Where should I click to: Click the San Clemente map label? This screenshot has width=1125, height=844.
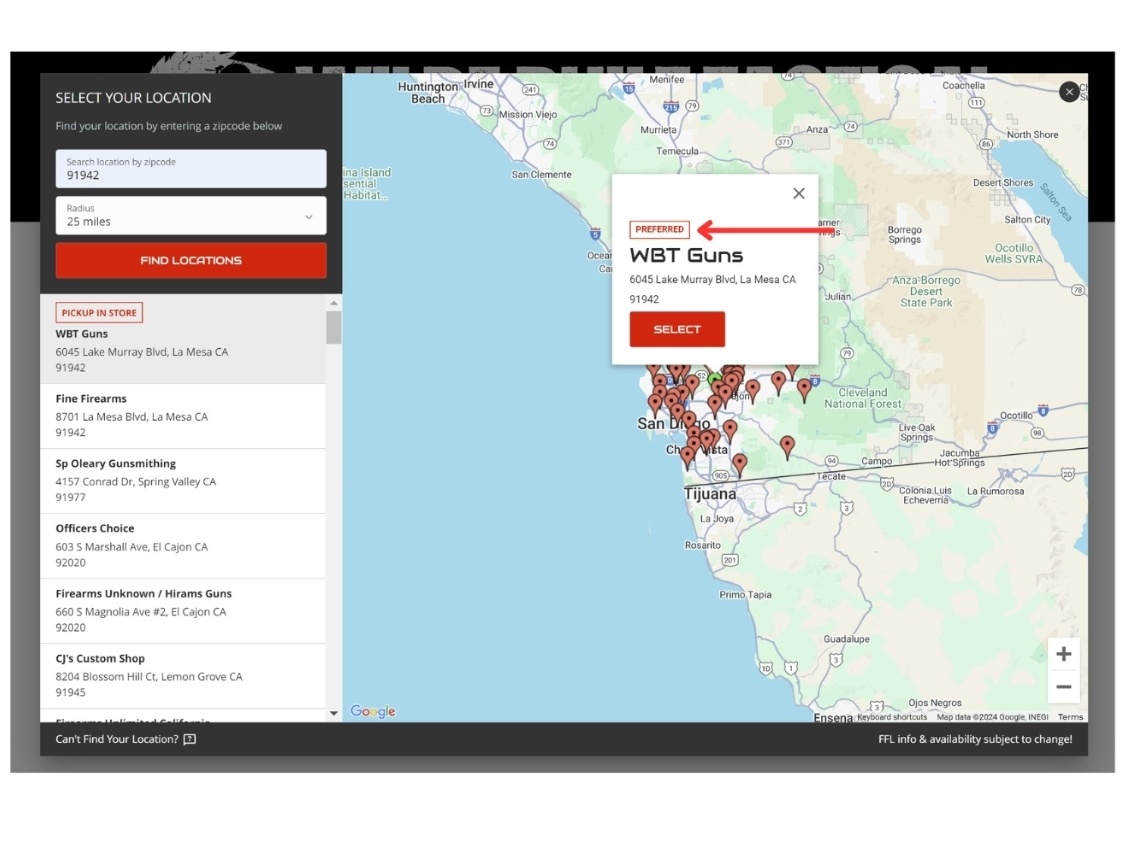click(542, 174)
